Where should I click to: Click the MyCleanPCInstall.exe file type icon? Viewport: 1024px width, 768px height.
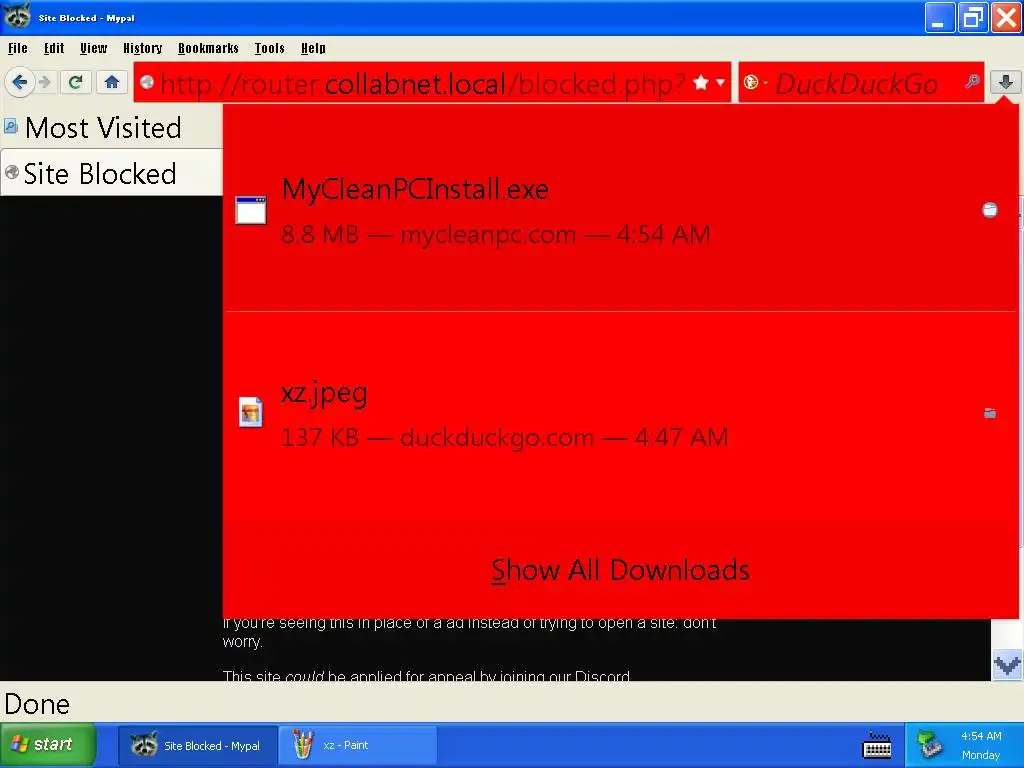(x=251, y=210)
